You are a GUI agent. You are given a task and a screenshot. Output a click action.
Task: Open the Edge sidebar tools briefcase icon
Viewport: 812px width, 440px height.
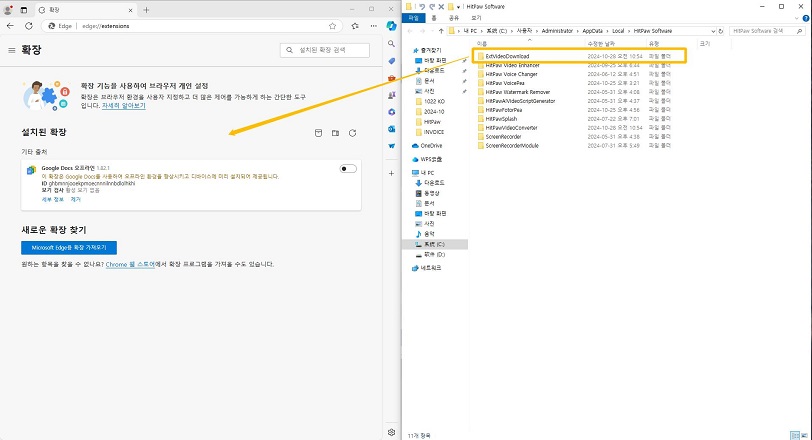click(x=392, y=78)
